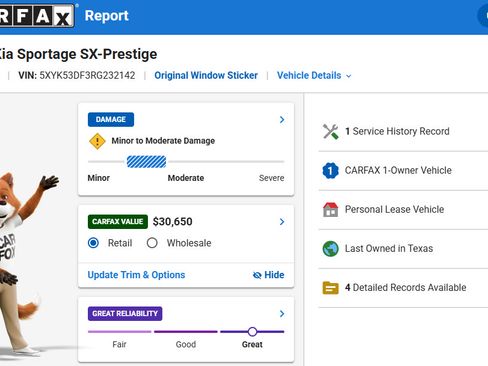The width and height of the screenshot is (488, 366).
Task: Click the house Personal Lease icon
Action: click(x=330, y=210)
